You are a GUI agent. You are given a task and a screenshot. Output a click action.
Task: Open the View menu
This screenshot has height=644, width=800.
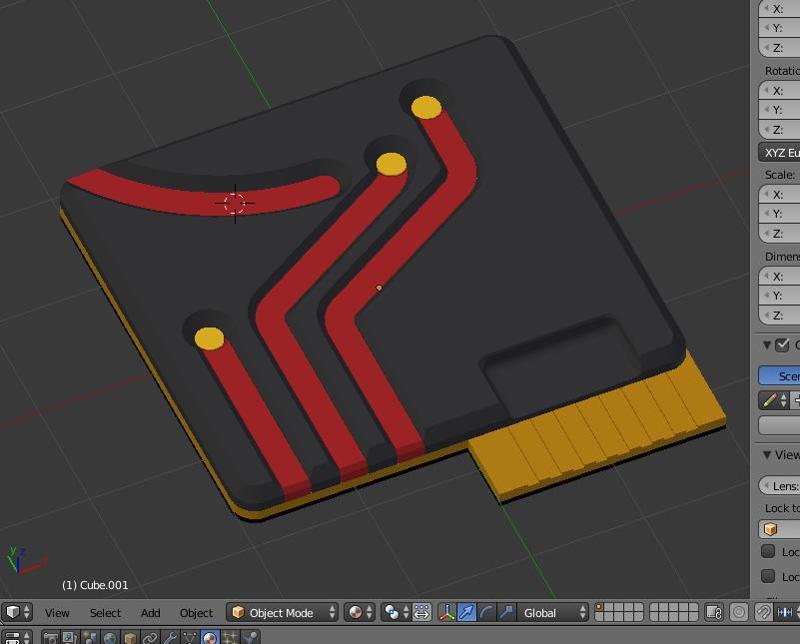click(x=57, y=613)
